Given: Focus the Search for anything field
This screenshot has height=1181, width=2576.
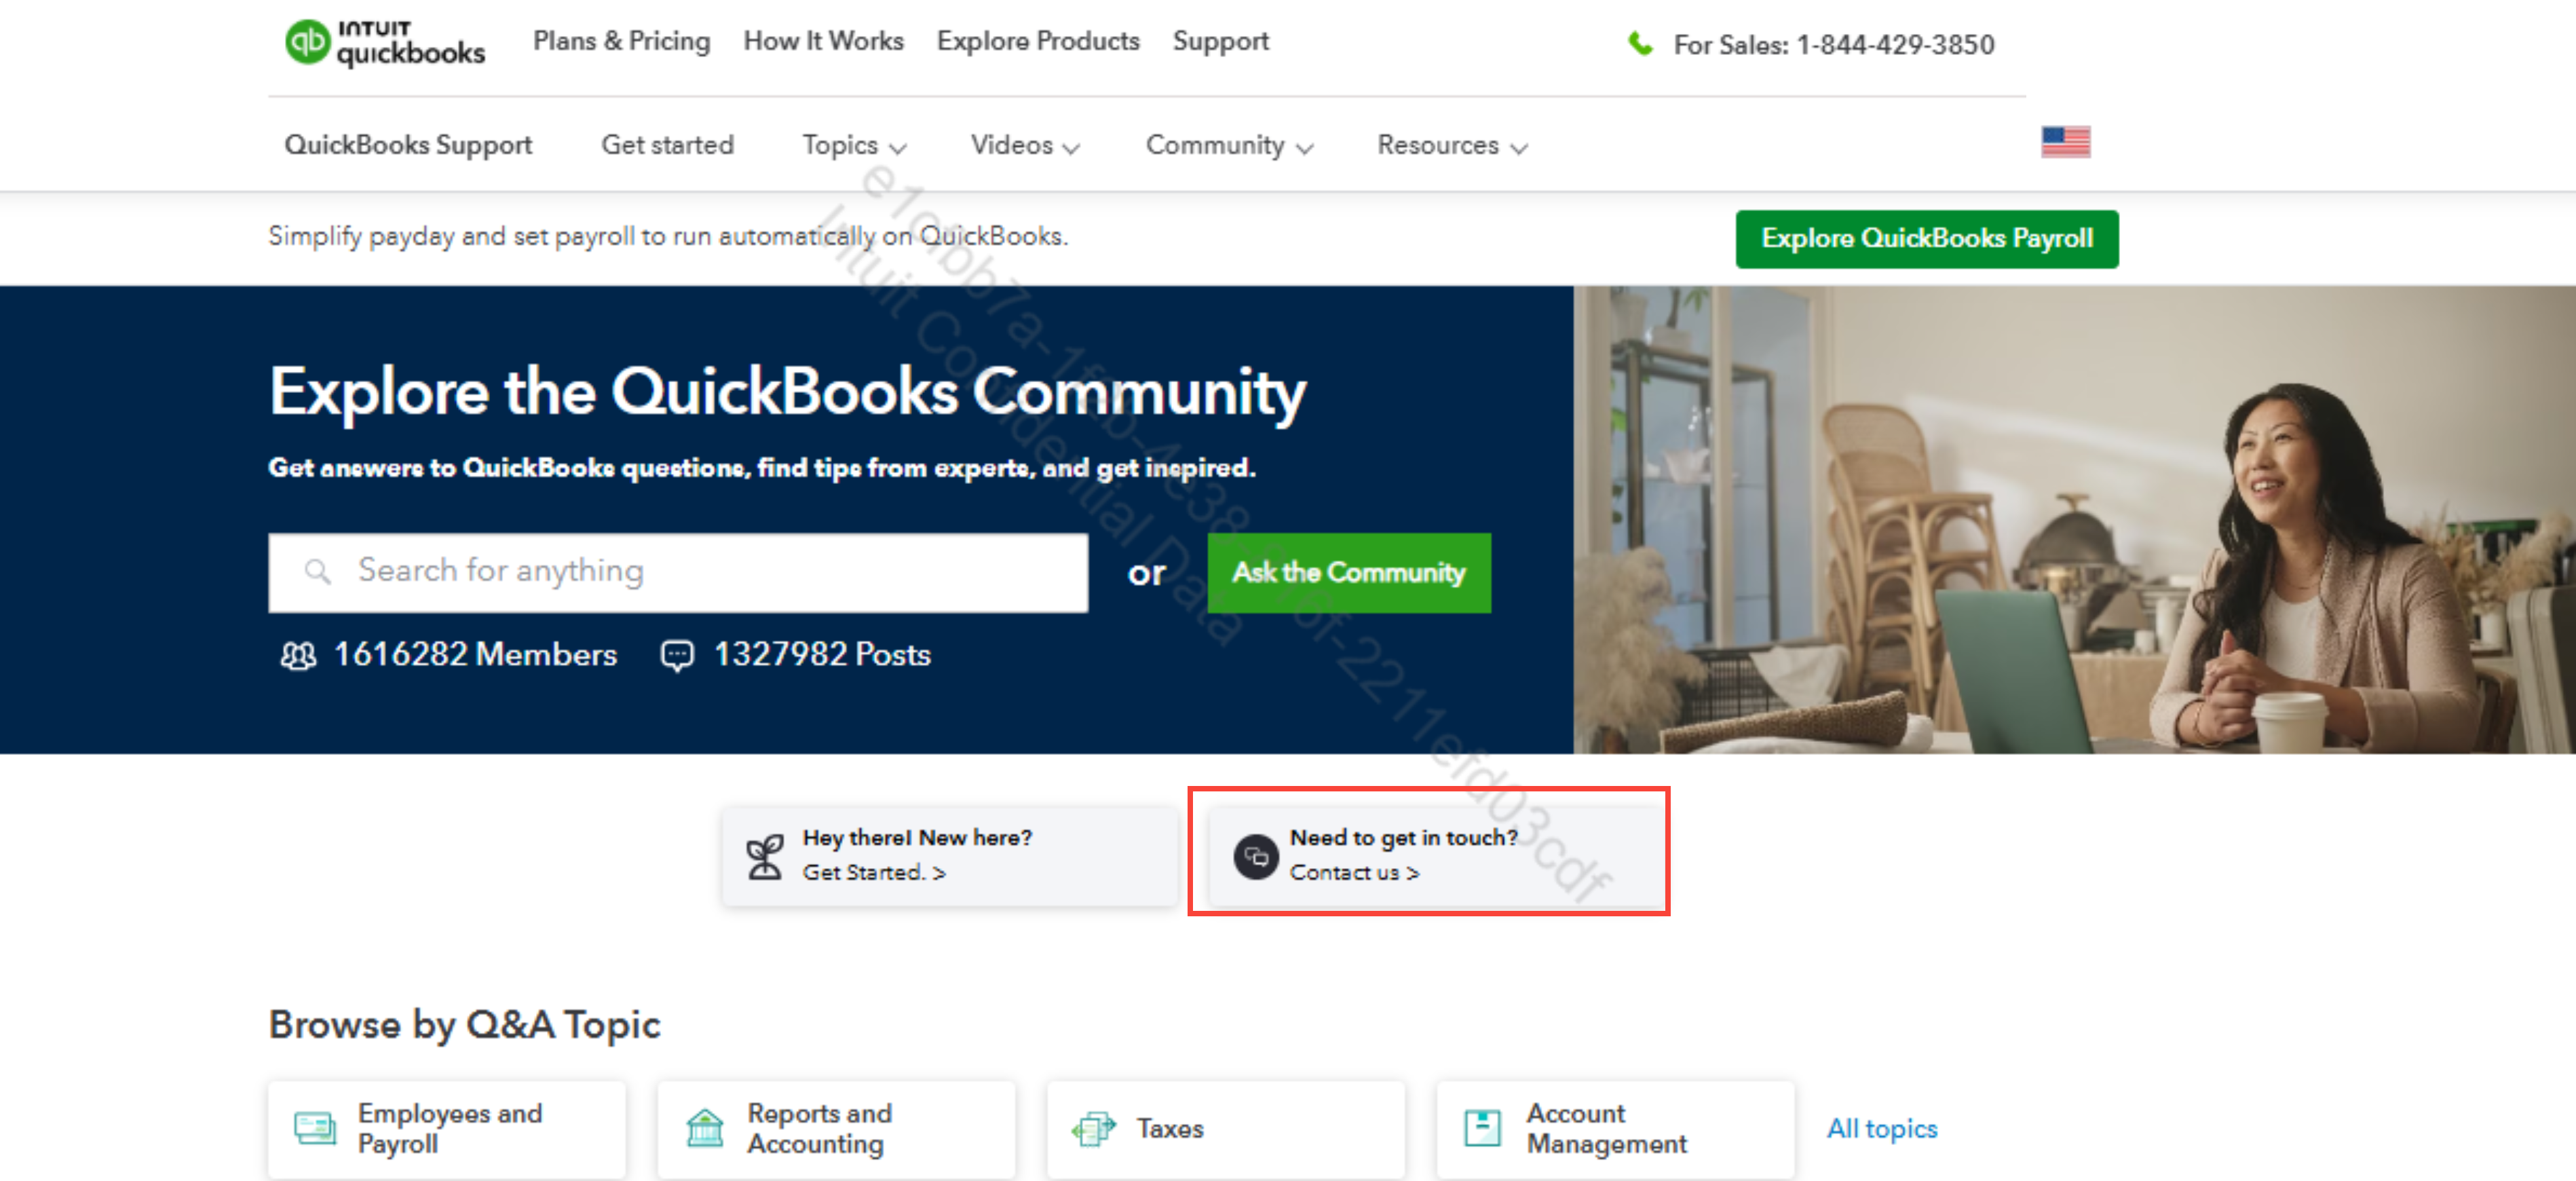Looking at the screenshot, I should pos(700,571).
